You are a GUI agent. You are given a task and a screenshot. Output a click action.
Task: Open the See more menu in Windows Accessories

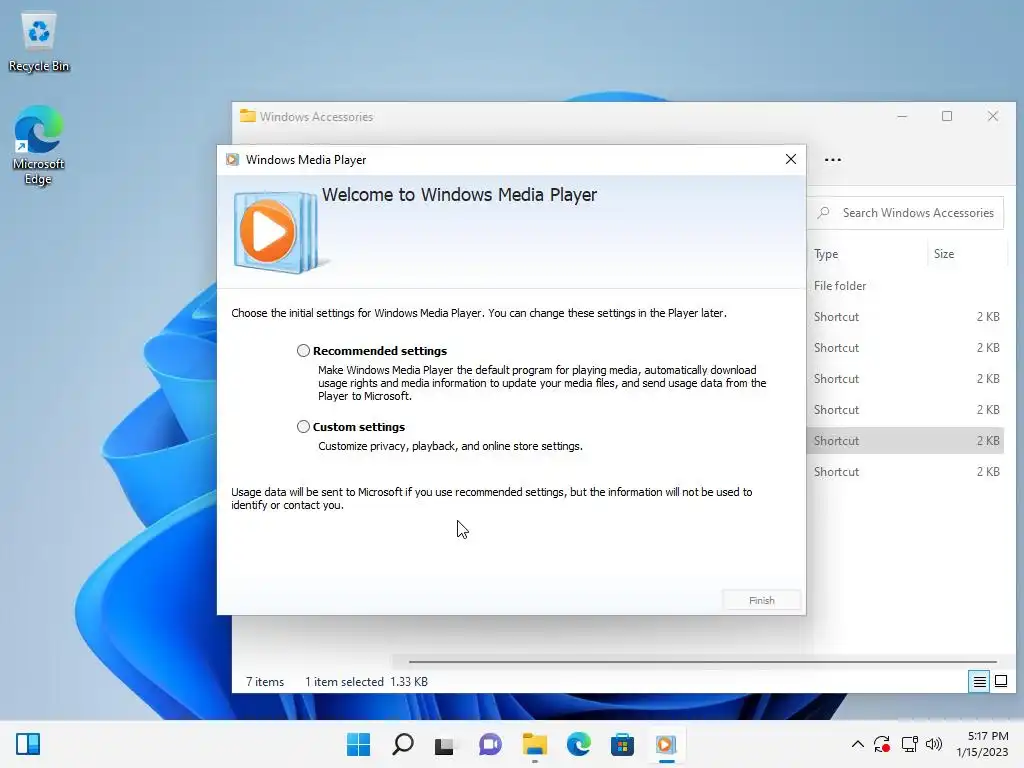click(833, 160)
